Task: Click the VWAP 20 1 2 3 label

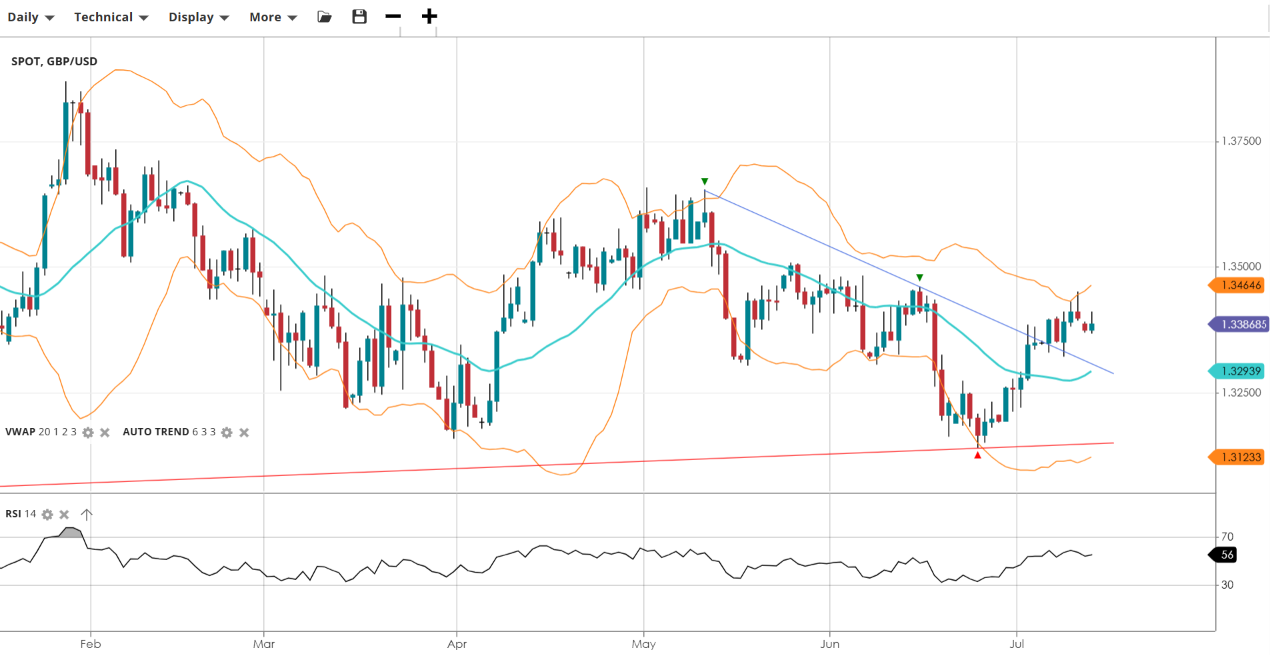Action: pos(40,432)
